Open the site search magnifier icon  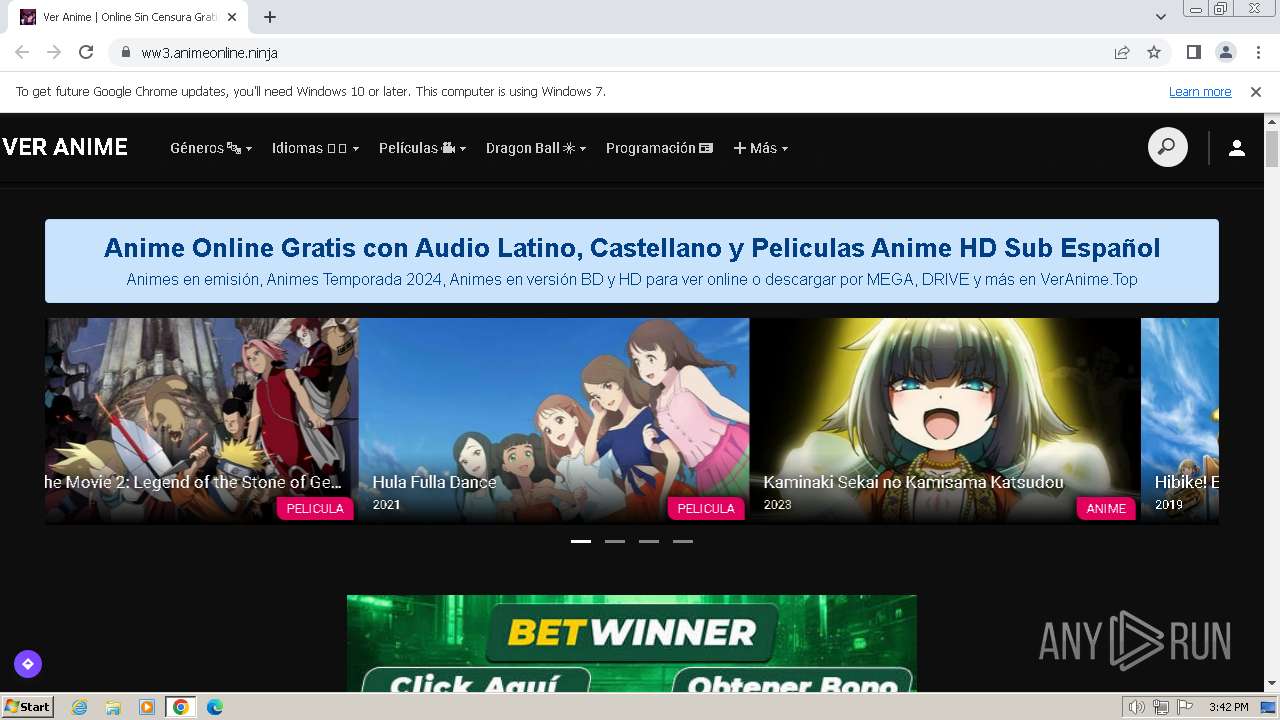tap(1167, 147)
